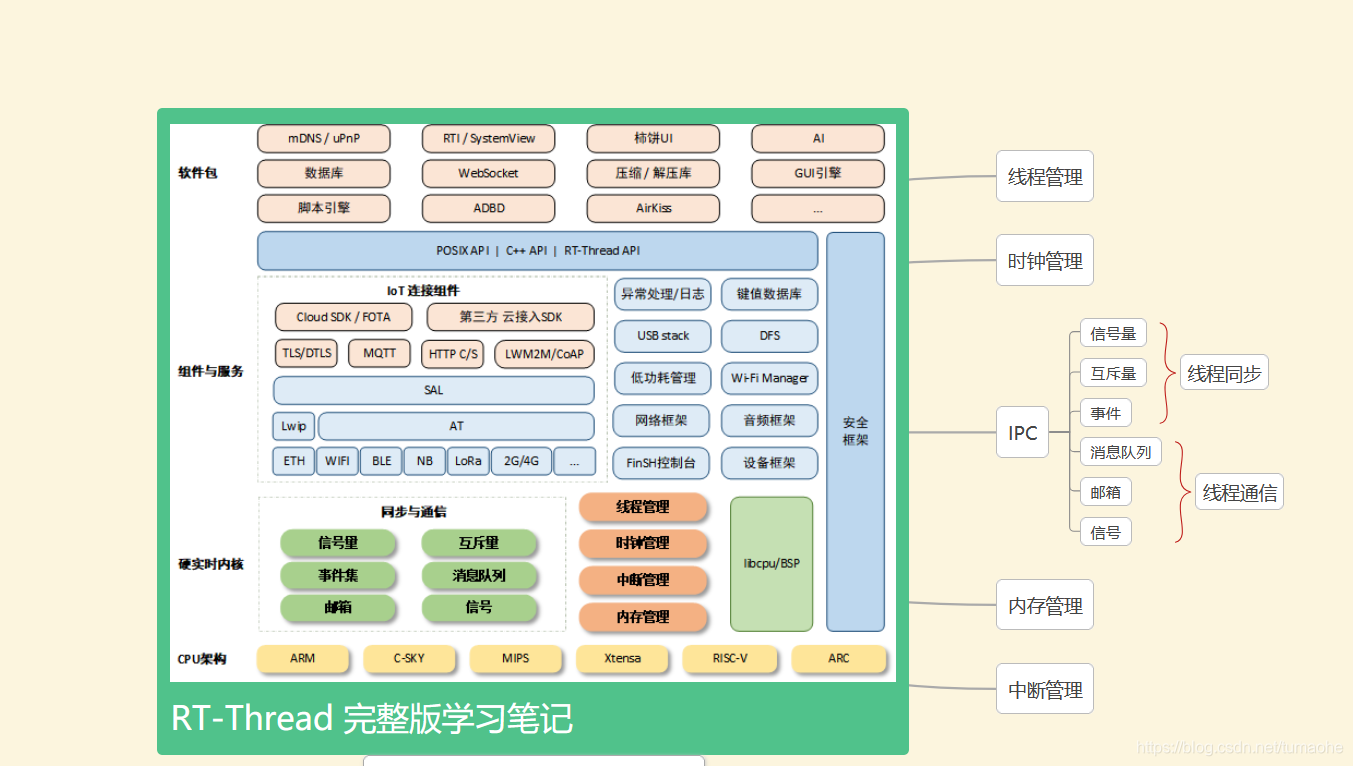This screenshot has height=766, width=1353.
Task: Click the HTTP C/S box in diagram
Action: (454, 354)
